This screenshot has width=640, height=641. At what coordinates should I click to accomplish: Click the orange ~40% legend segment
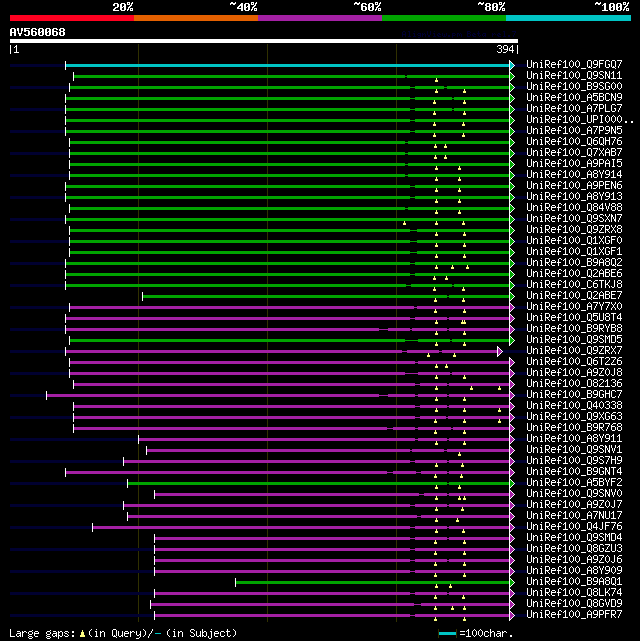pyautogui.click(x=196, y=18)
